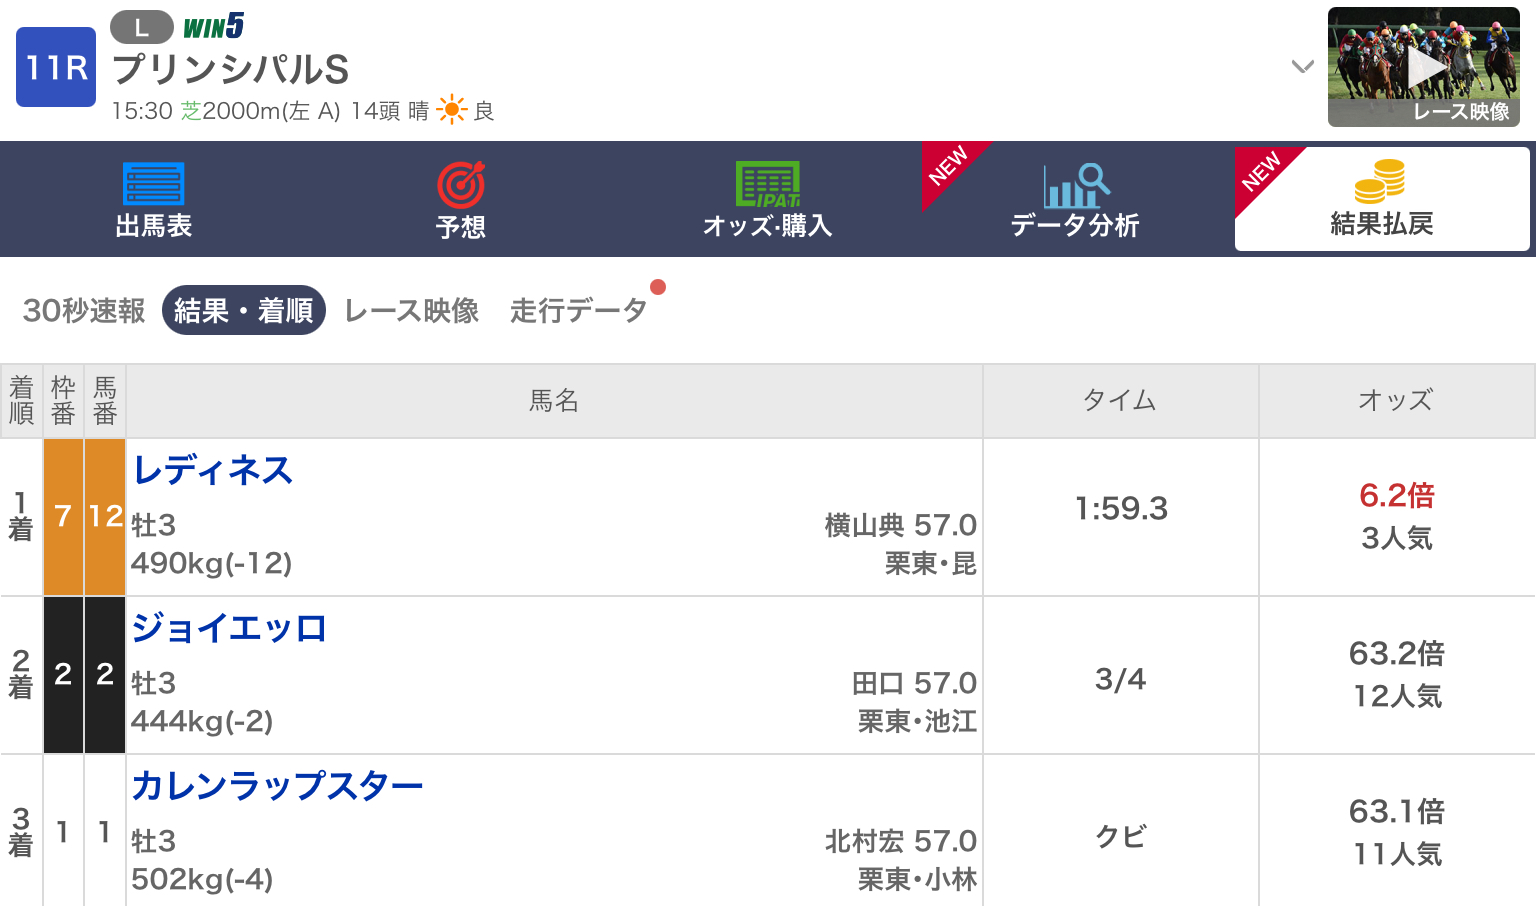This screenshot has height=906, width=1536.
Task: Click the L grade badge
Action: pos(141,28)
